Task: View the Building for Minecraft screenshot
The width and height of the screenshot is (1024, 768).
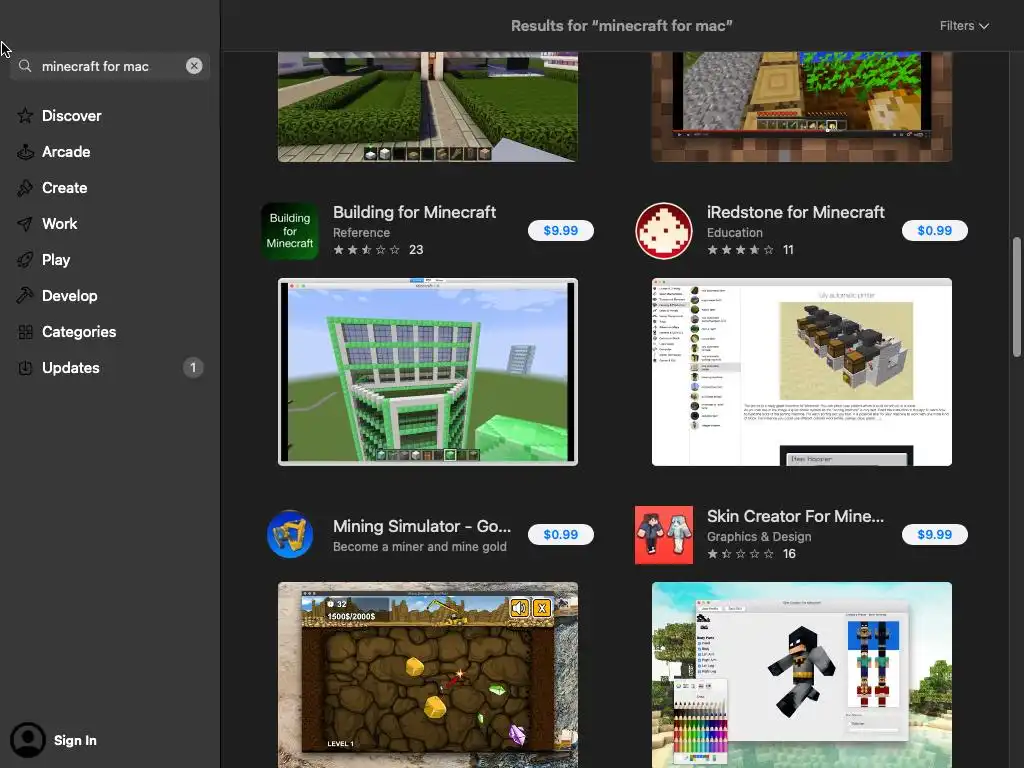Action: click(x=428, y=372)
